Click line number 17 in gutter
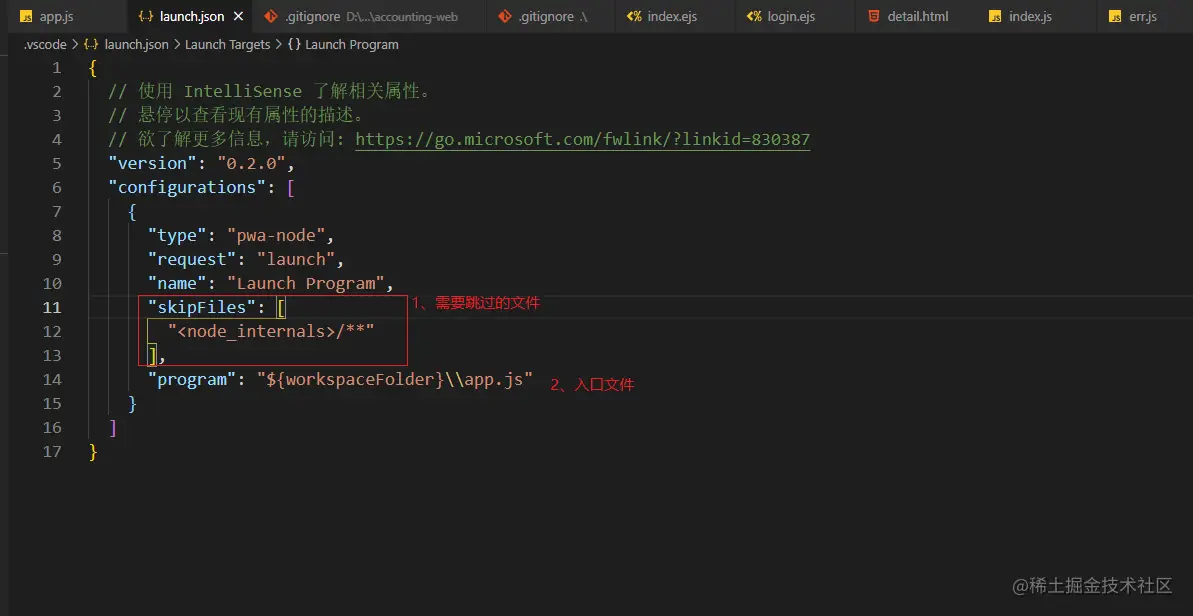The width and height of the screenshot is (1193, 616). (52, 451)
